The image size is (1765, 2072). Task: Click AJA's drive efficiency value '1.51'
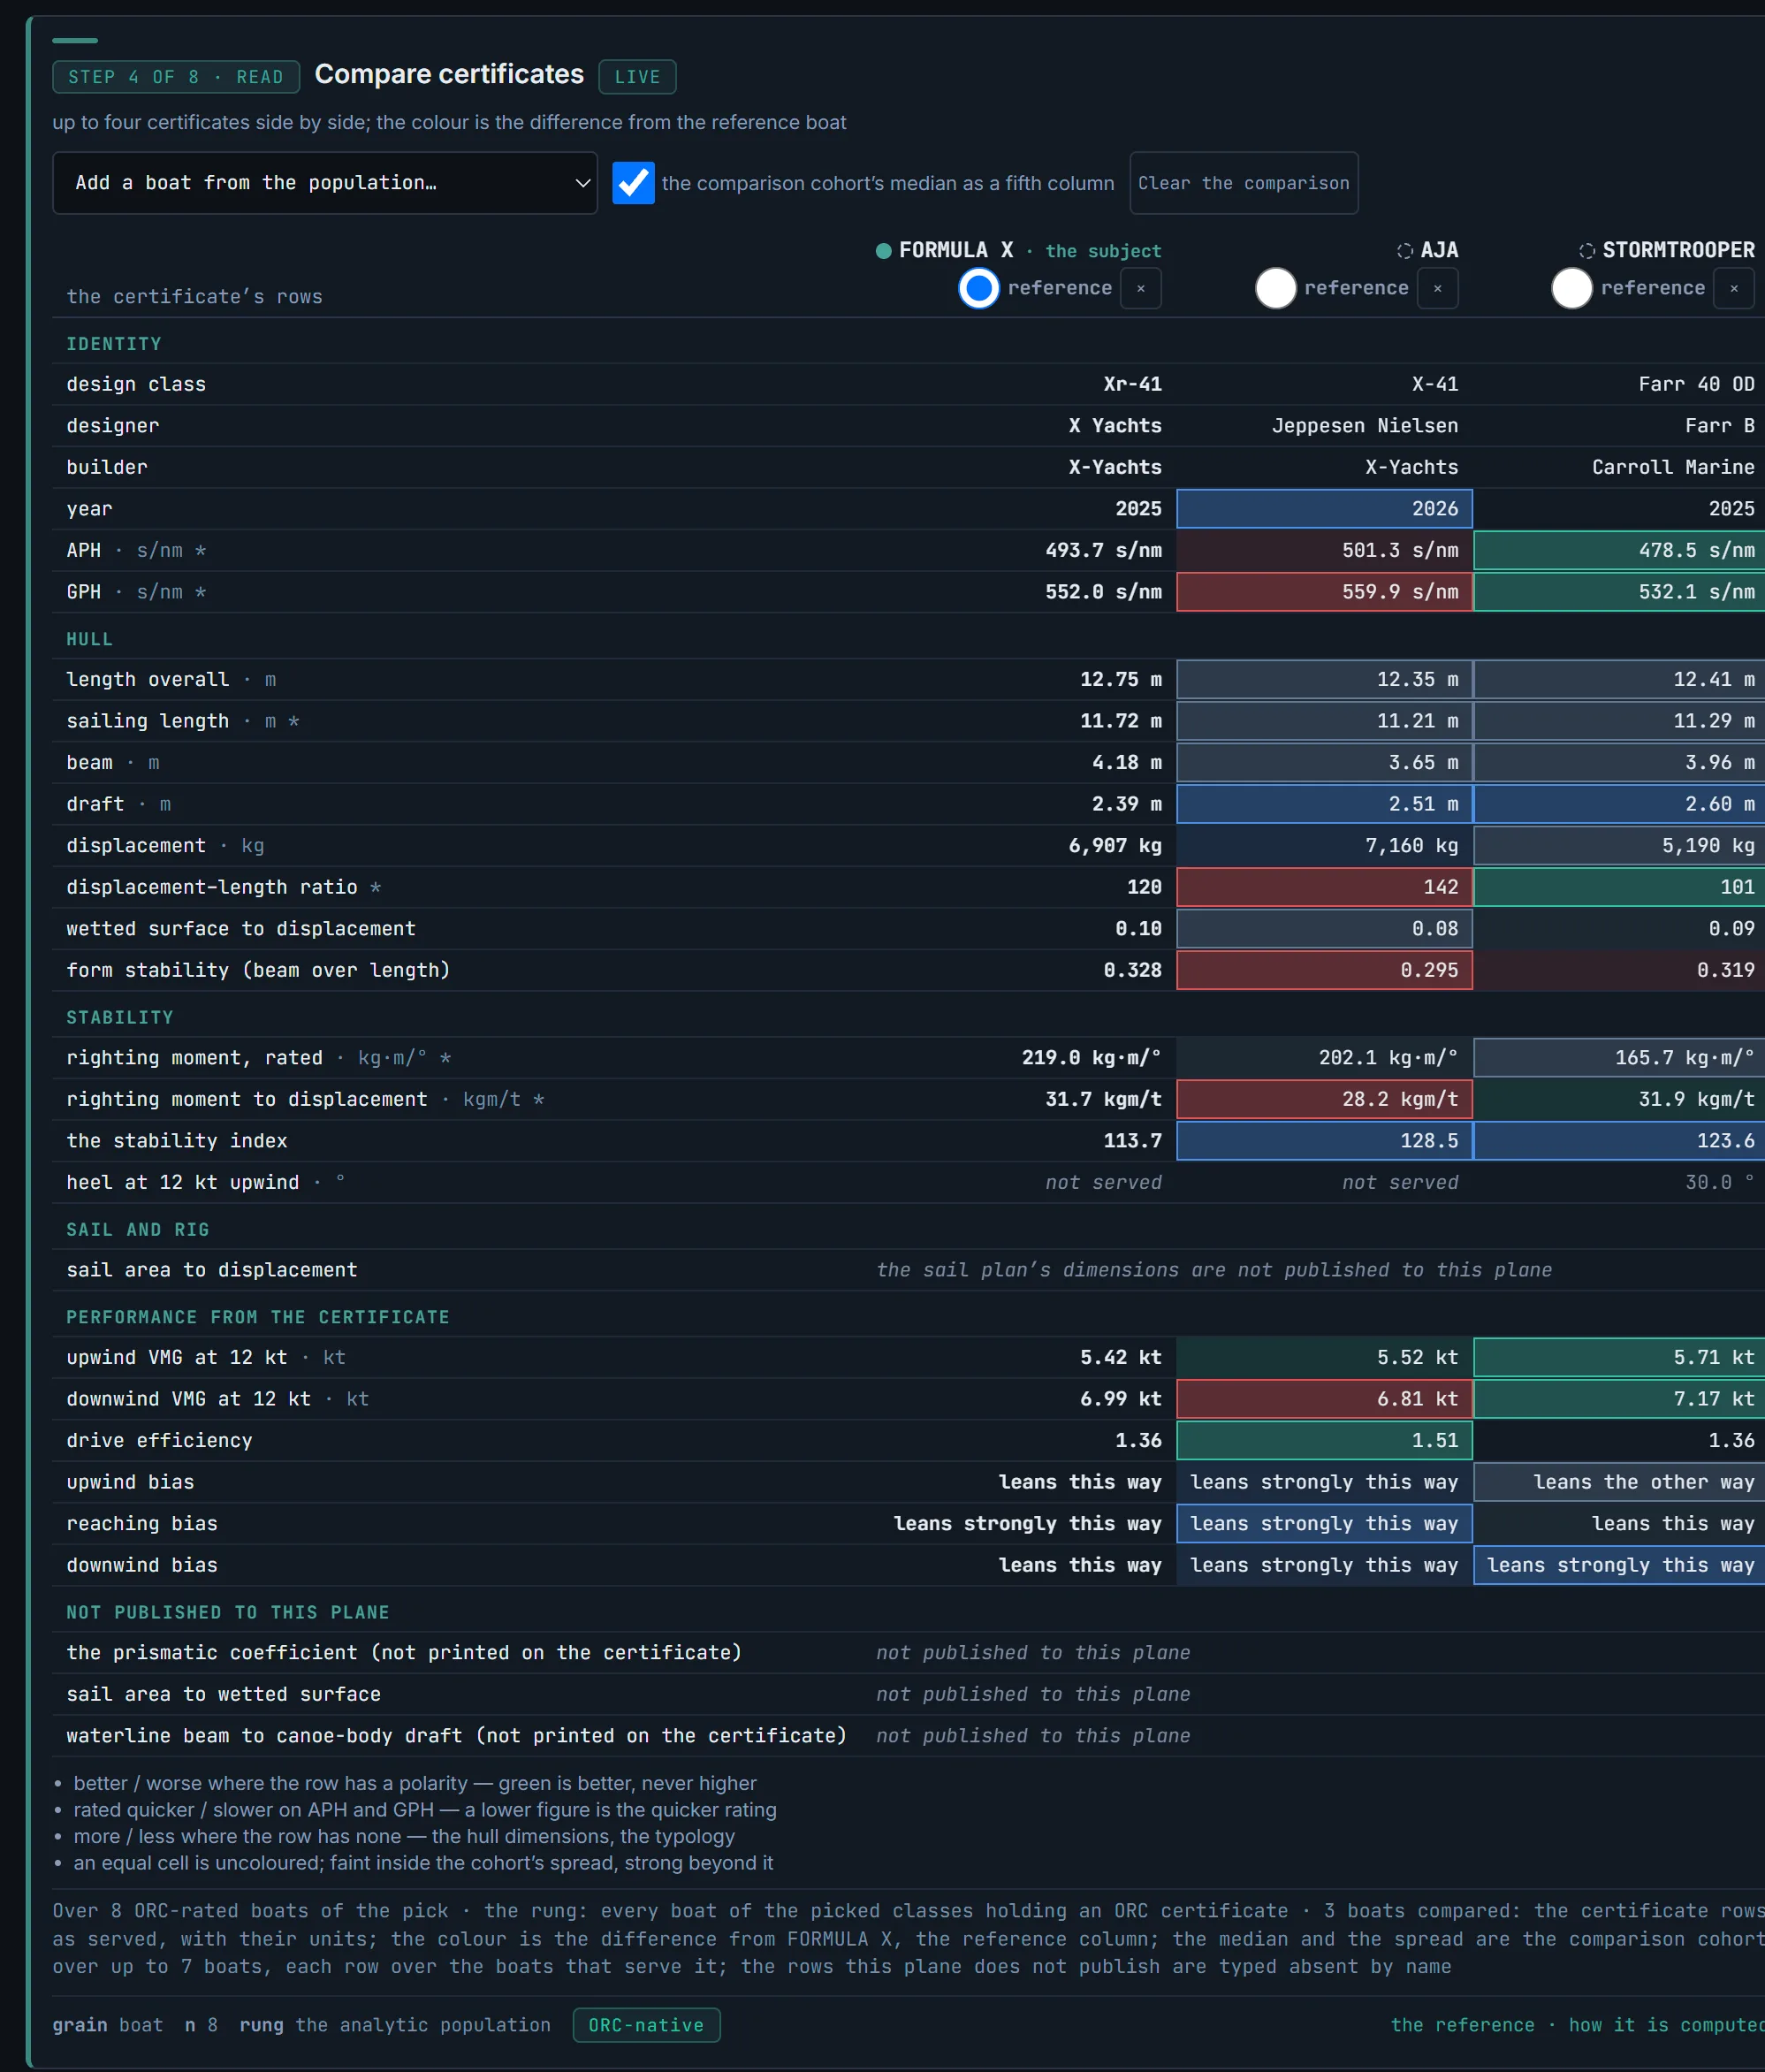coord(1323,1441)
